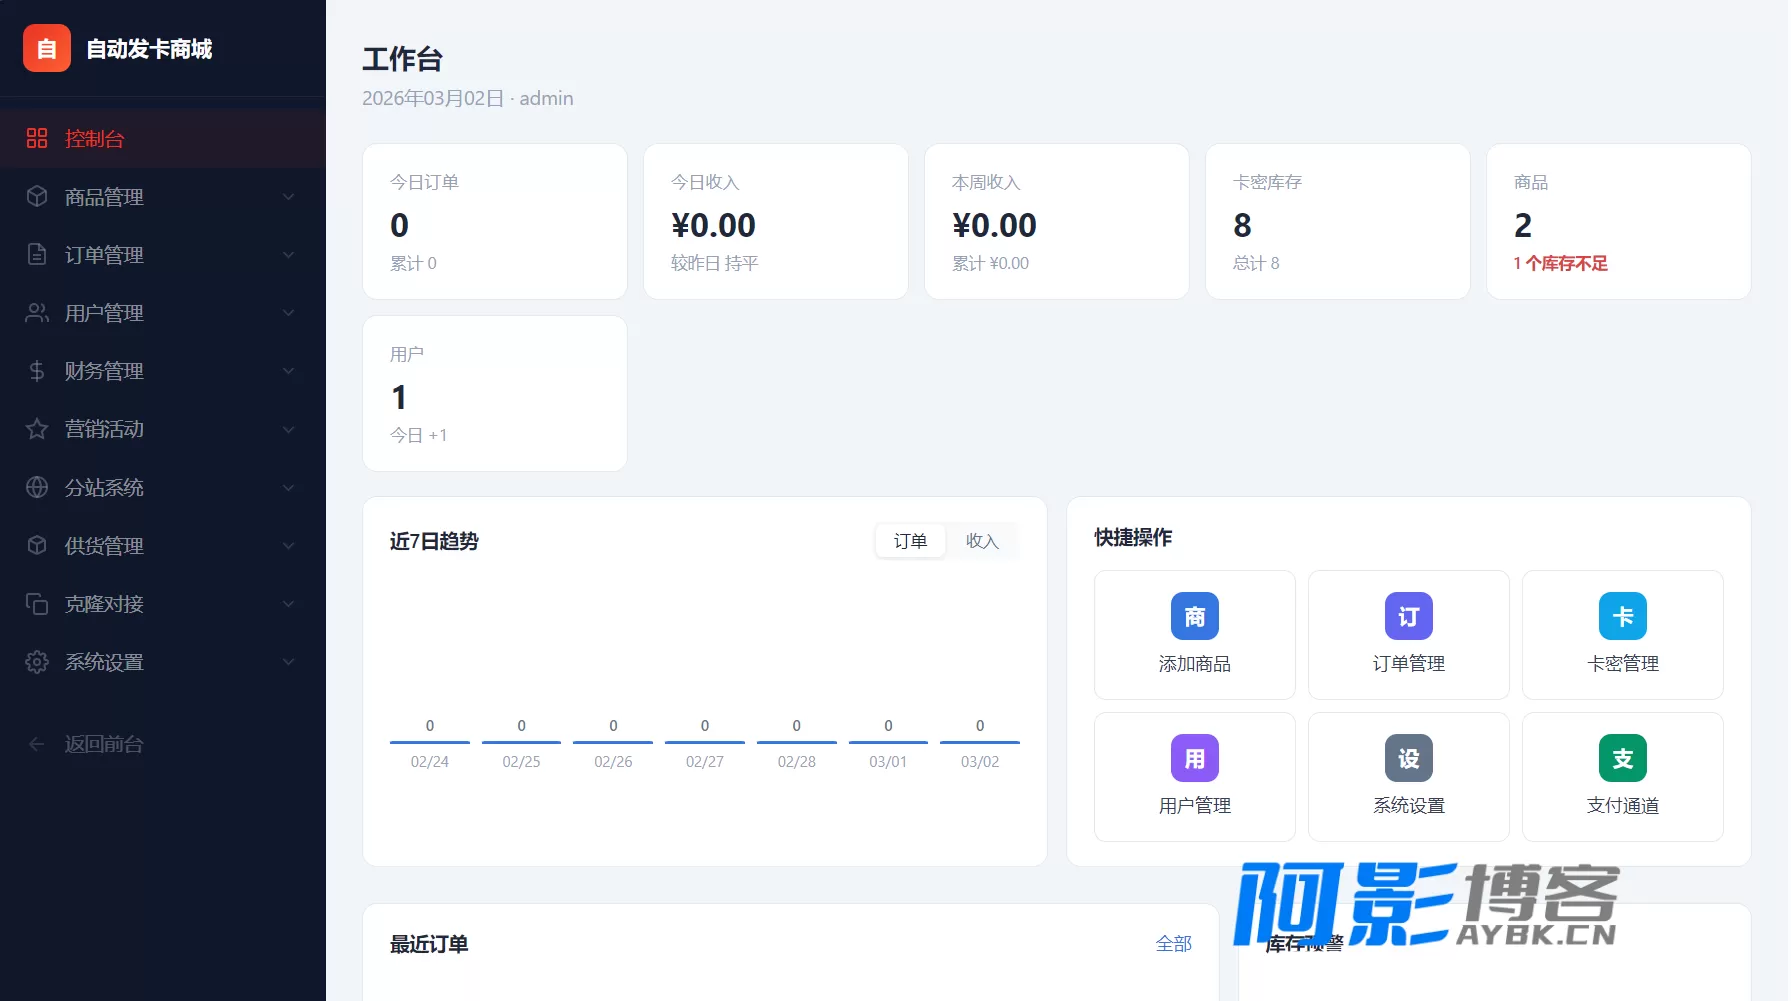This screenshot has height=1001, width=1791.
Task: Click the 总计 8 text
Action: (1256, 263)
